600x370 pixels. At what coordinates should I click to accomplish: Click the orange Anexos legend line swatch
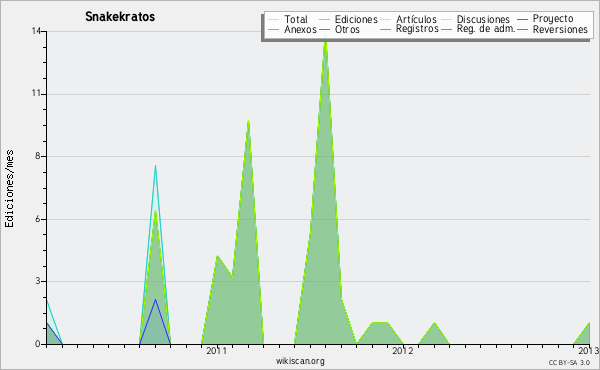coord(274,29)
